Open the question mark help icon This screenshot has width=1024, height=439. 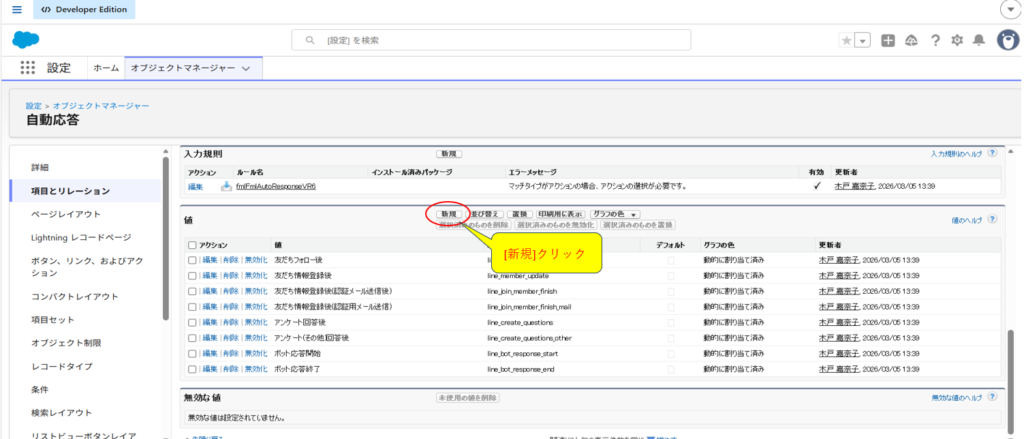935,40
